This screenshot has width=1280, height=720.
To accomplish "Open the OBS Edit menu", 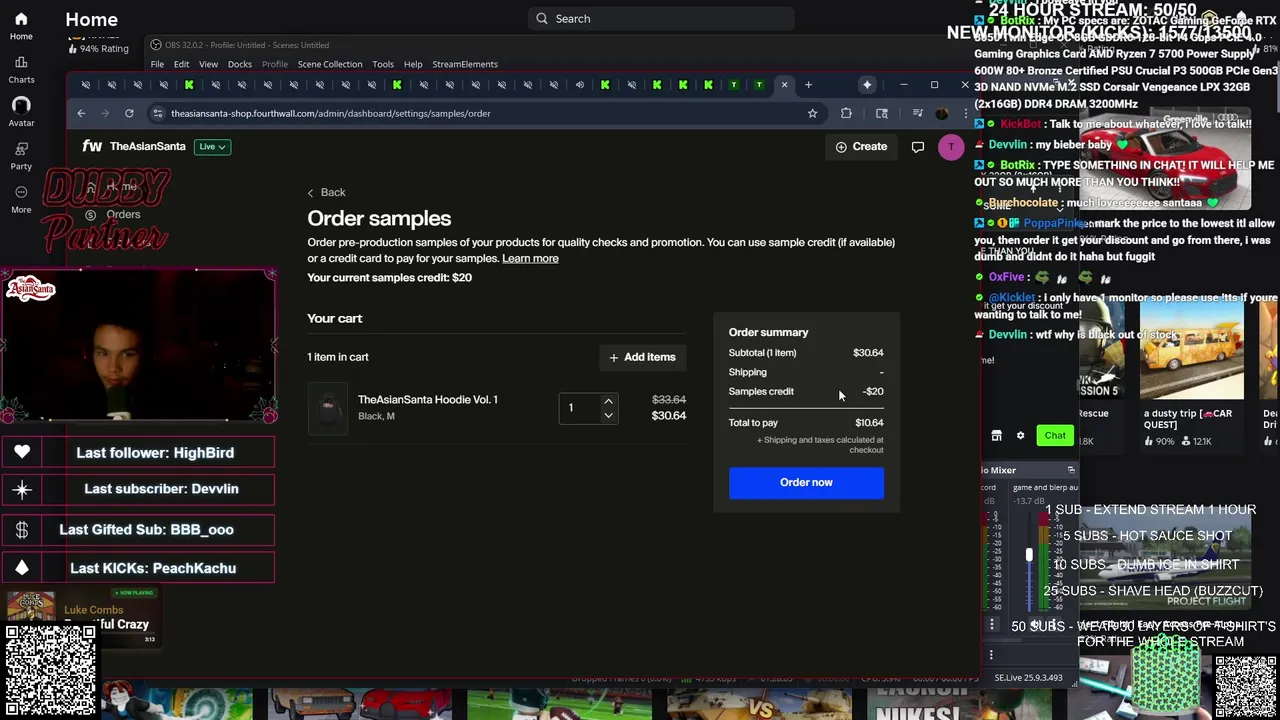I will point(181,64).
